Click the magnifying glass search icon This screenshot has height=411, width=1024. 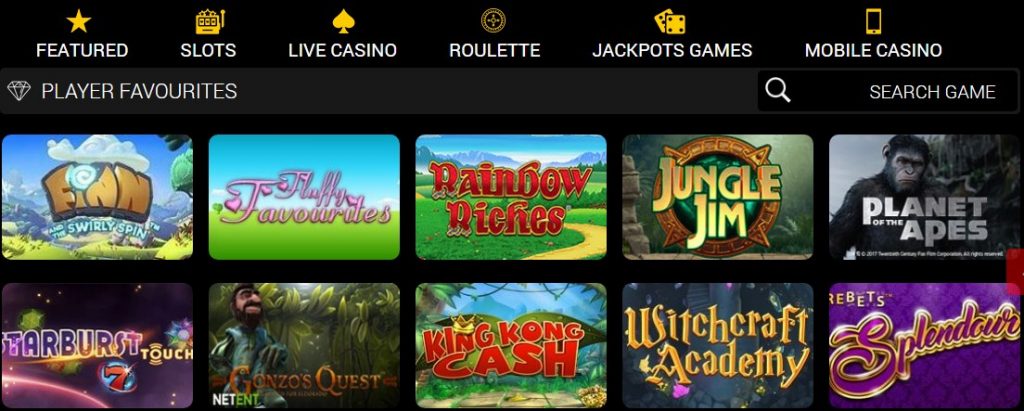[x=778, y=90]
